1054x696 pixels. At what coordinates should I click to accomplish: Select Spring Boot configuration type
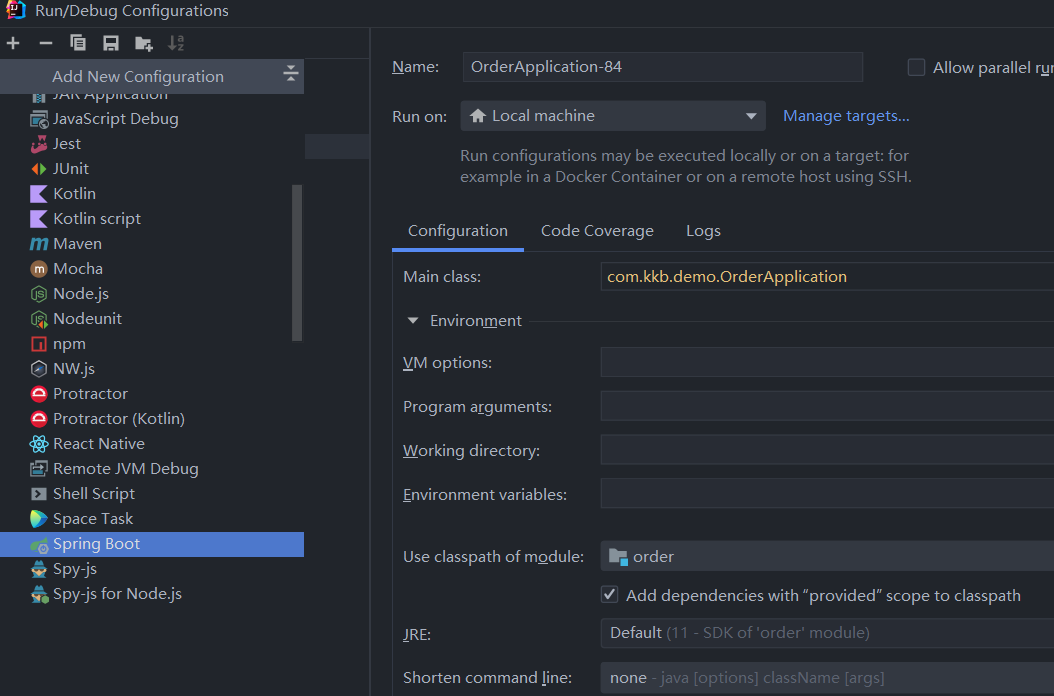coord(152,544)
